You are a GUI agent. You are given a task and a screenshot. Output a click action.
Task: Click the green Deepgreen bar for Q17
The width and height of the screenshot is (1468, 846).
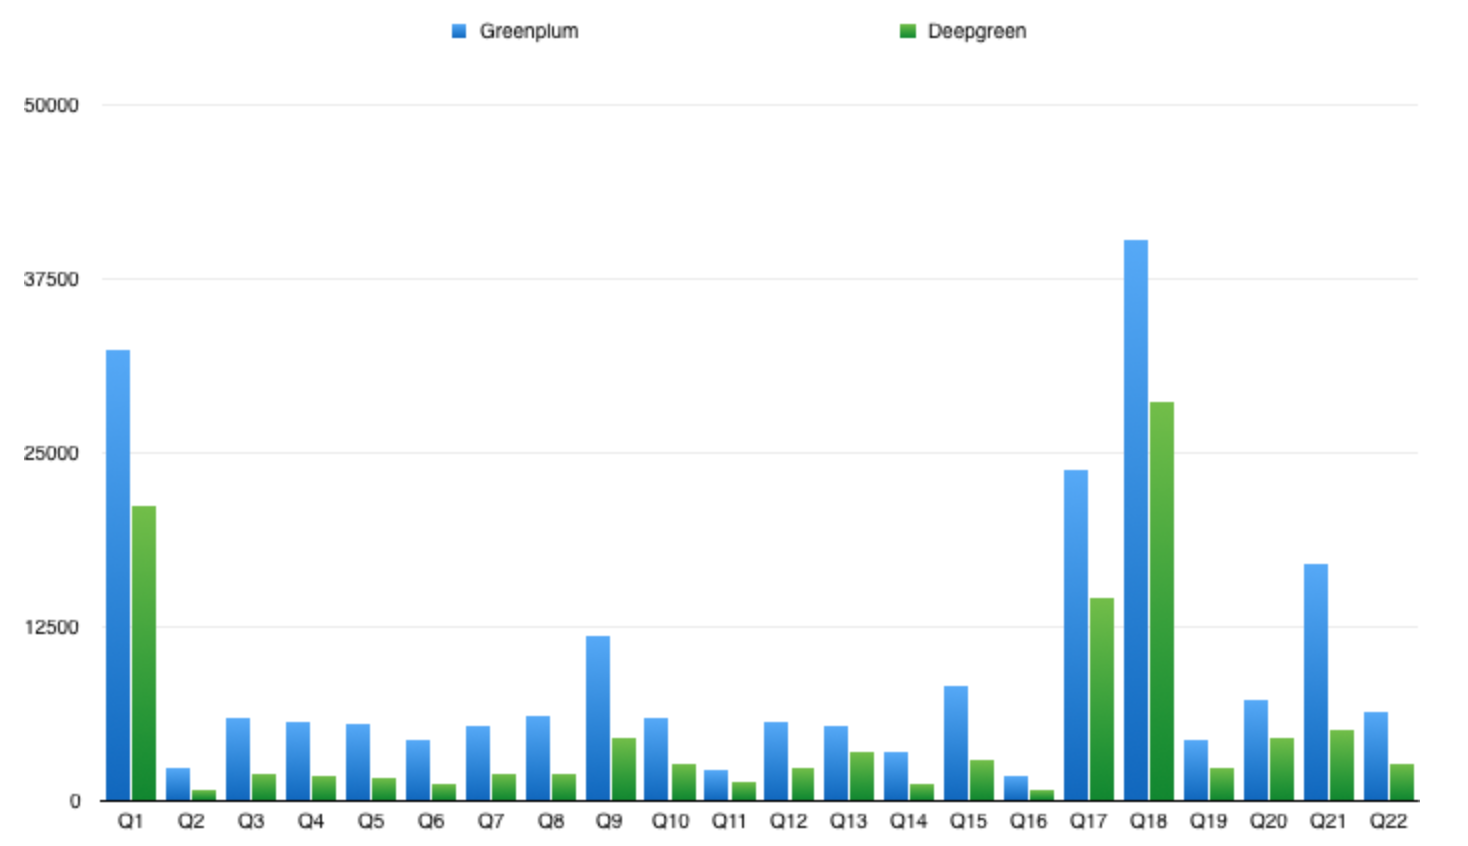[1102, 699]
